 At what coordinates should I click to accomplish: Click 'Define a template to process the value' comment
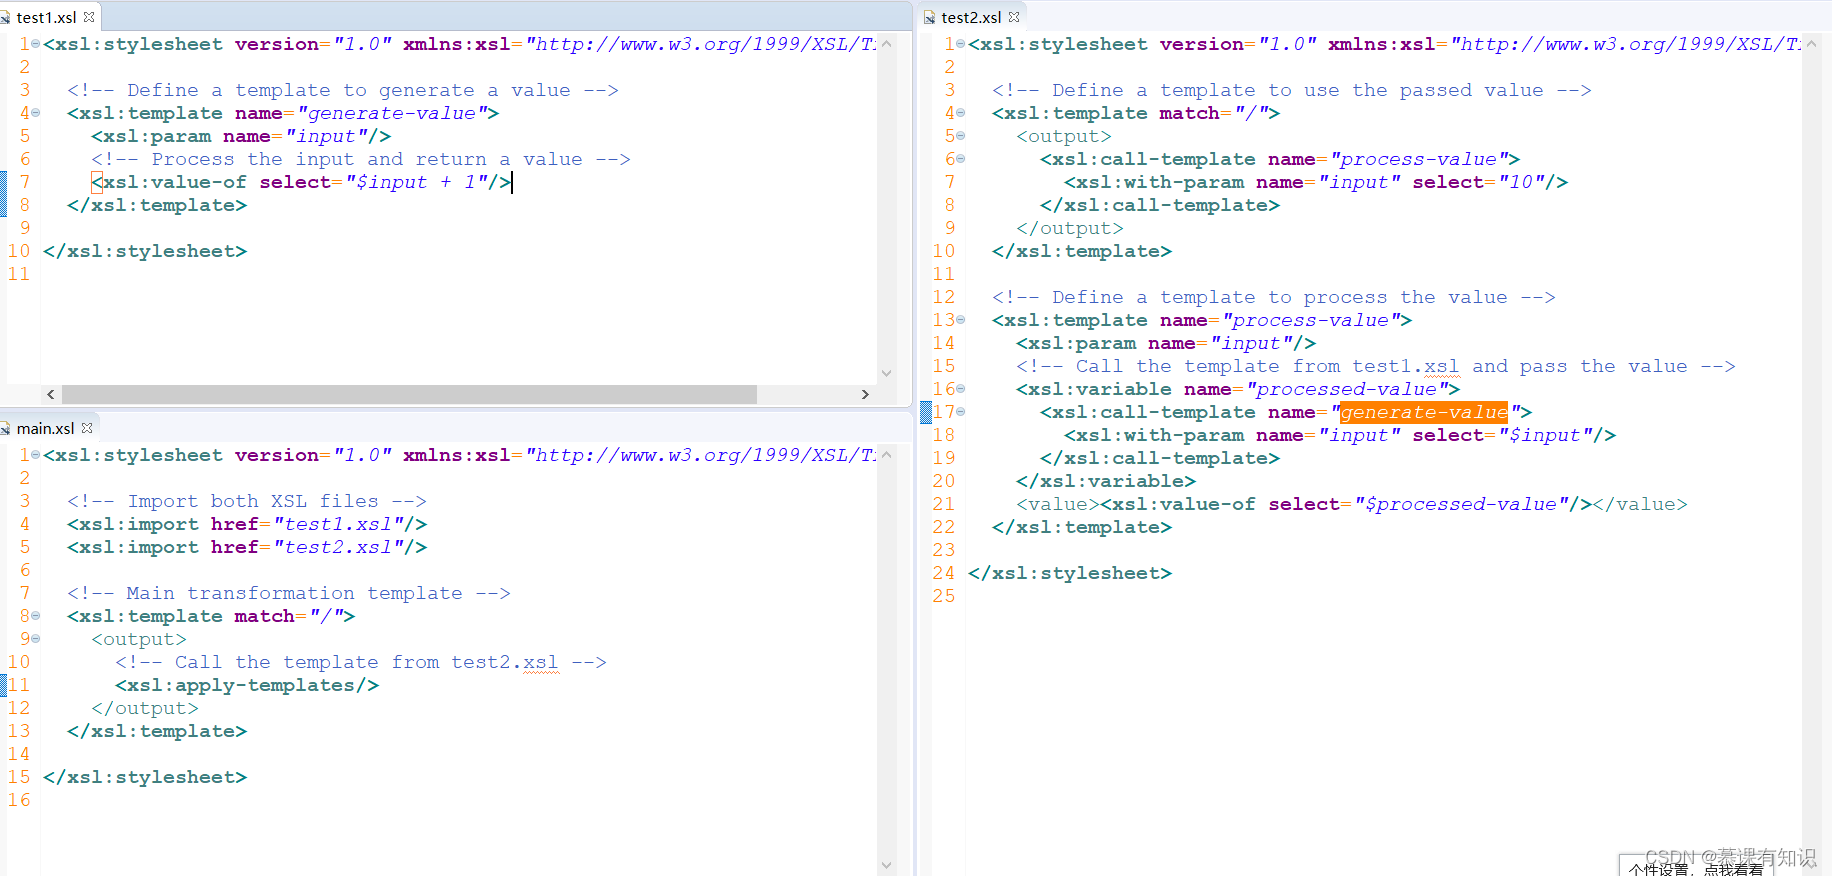coord(1274,297)
